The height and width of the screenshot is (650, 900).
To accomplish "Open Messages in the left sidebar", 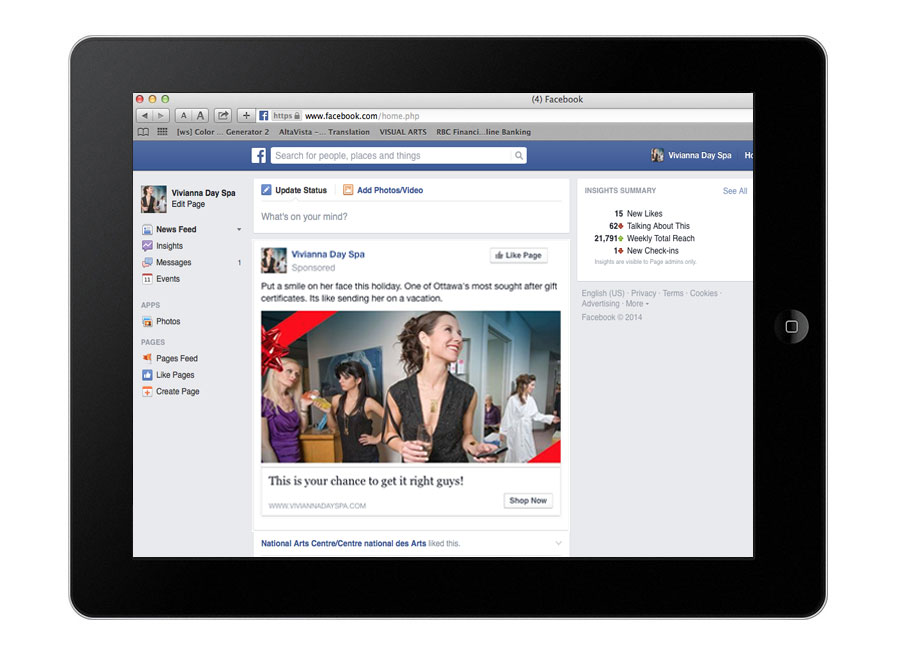I will (173, 263).
